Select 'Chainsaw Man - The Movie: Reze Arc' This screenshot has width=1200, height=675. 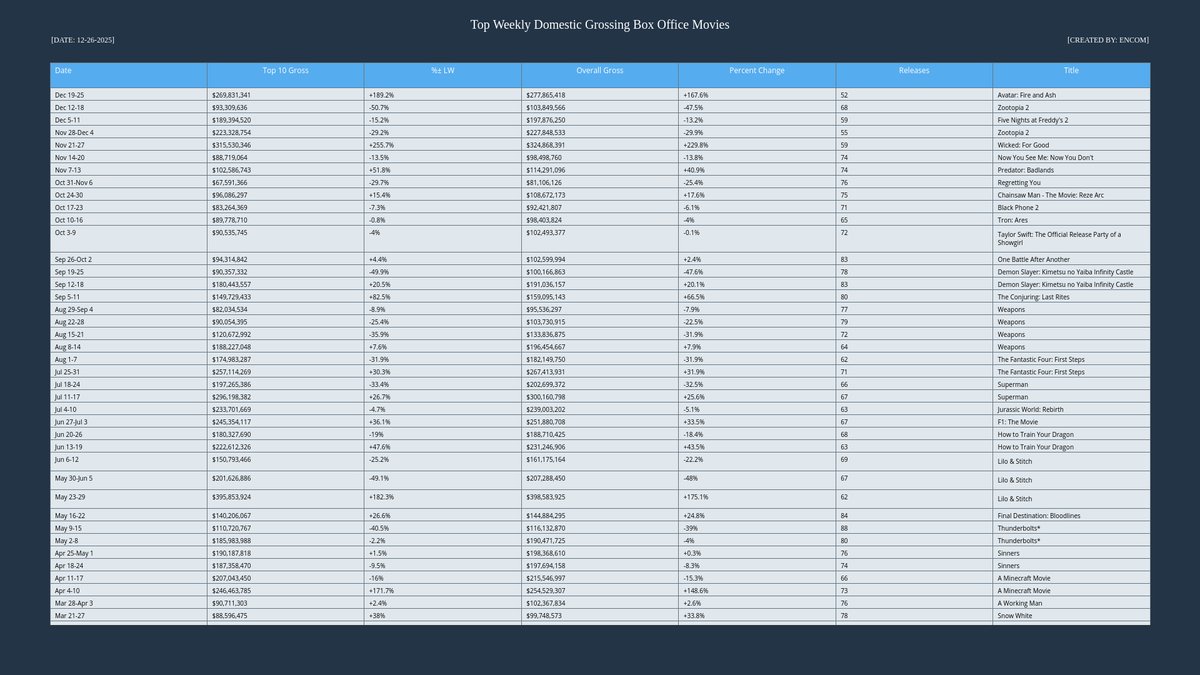pos(1071,195)
